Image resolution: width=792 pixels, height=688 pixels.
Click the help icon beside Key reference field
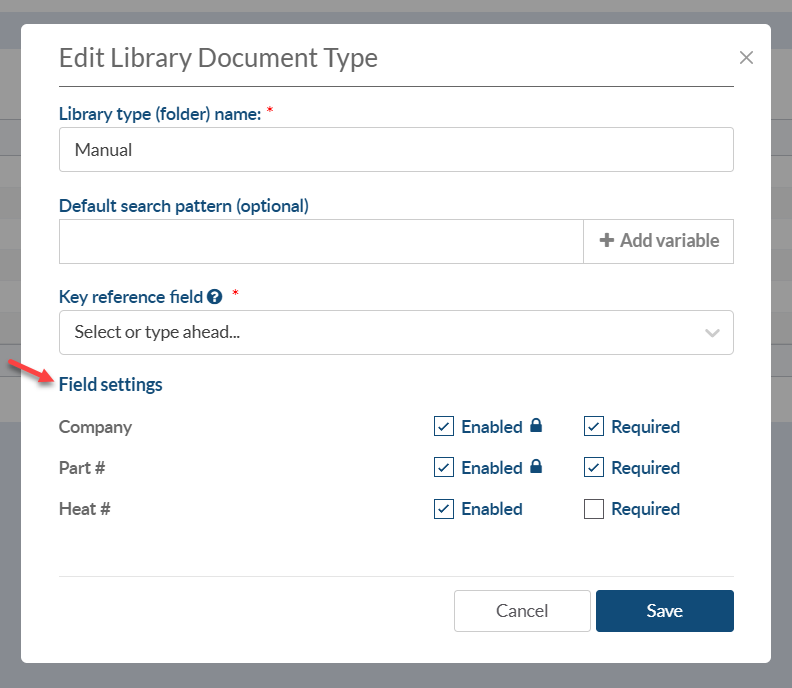point(214,297)
